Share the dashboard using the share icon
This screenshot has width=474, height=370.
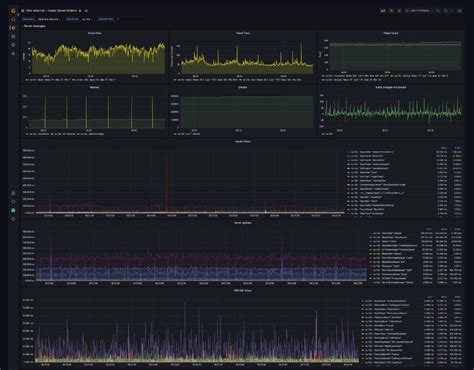(86, 11)
